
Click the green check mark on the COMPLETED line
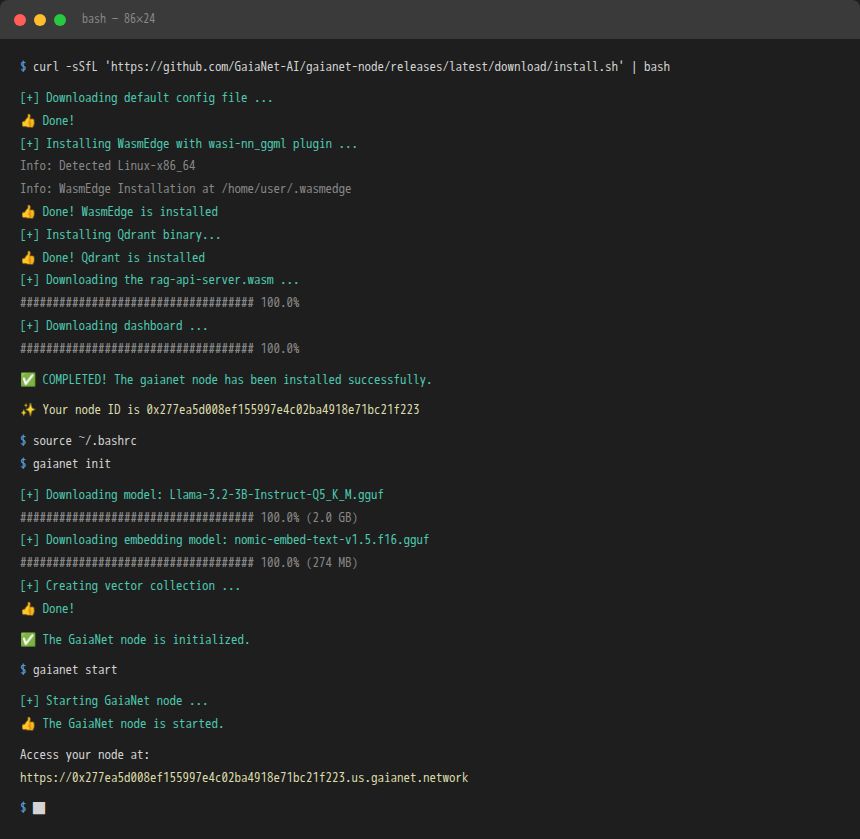pos(27,379)
